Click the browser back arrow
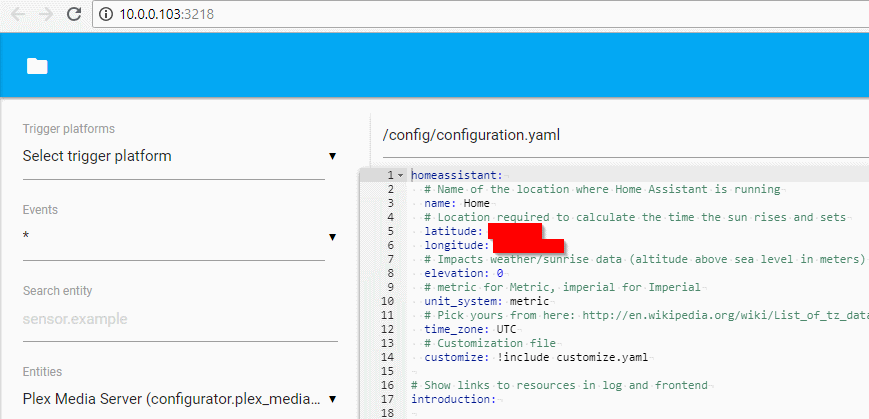869x419 pixels. click(x=18, y=15)
